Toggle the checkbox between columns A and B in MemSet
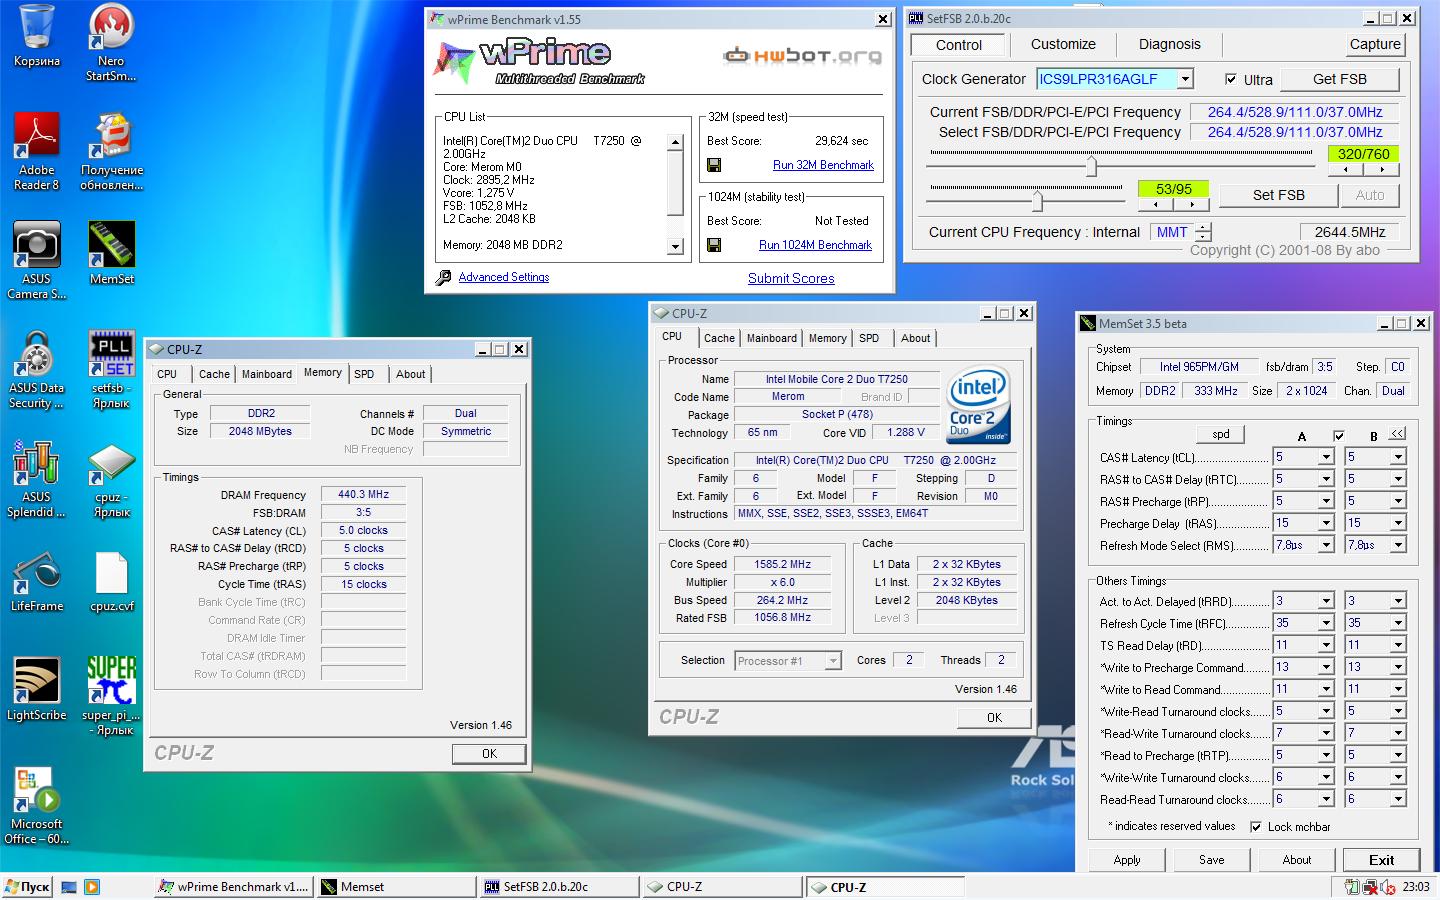The width and height of the screenshot is (1440, 900). [x=1339, y=436]
